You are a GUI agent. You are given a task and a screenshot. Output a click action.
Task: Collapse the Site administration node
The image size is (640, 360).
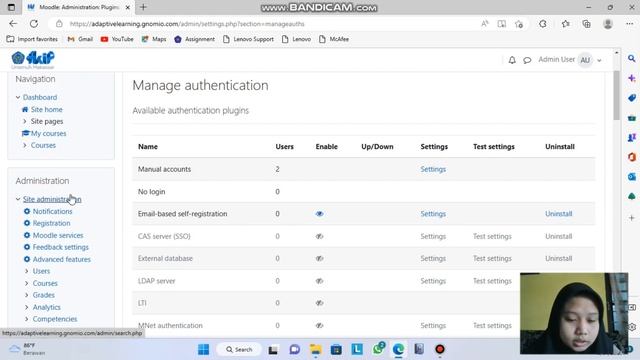coord(18,199)
